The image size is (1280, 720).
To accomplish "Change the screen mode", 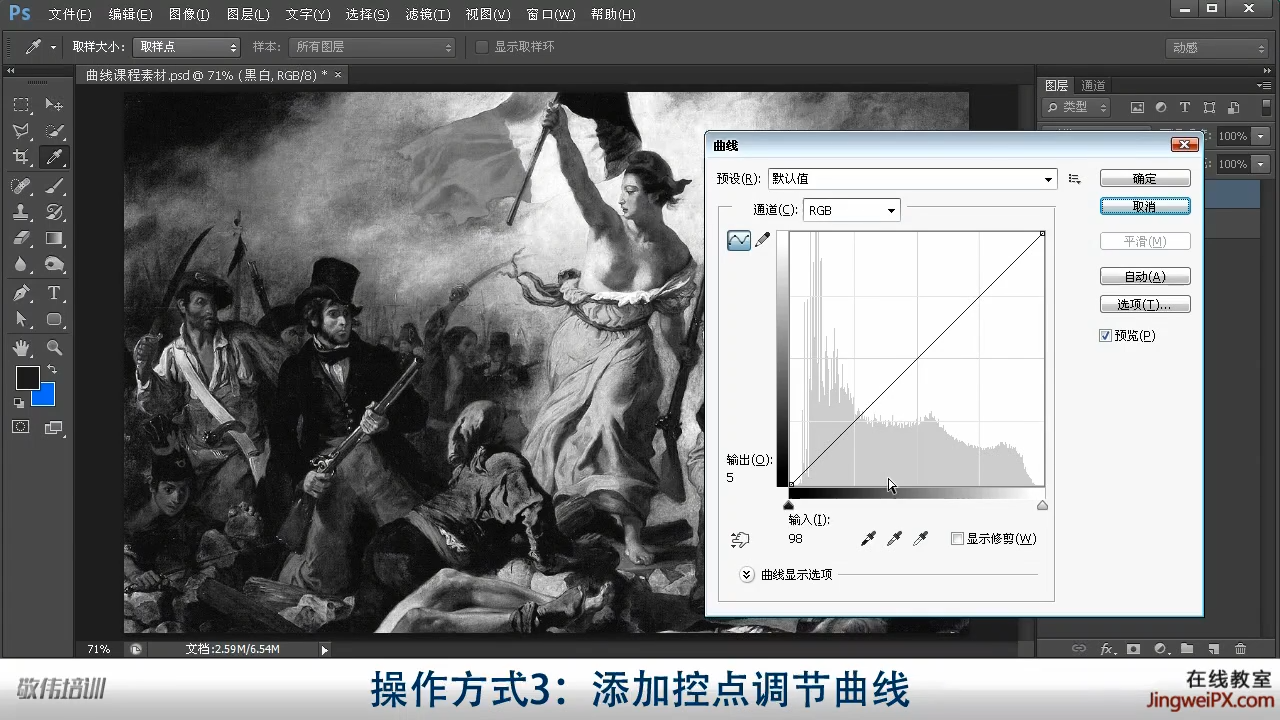I will pos(54,427).
